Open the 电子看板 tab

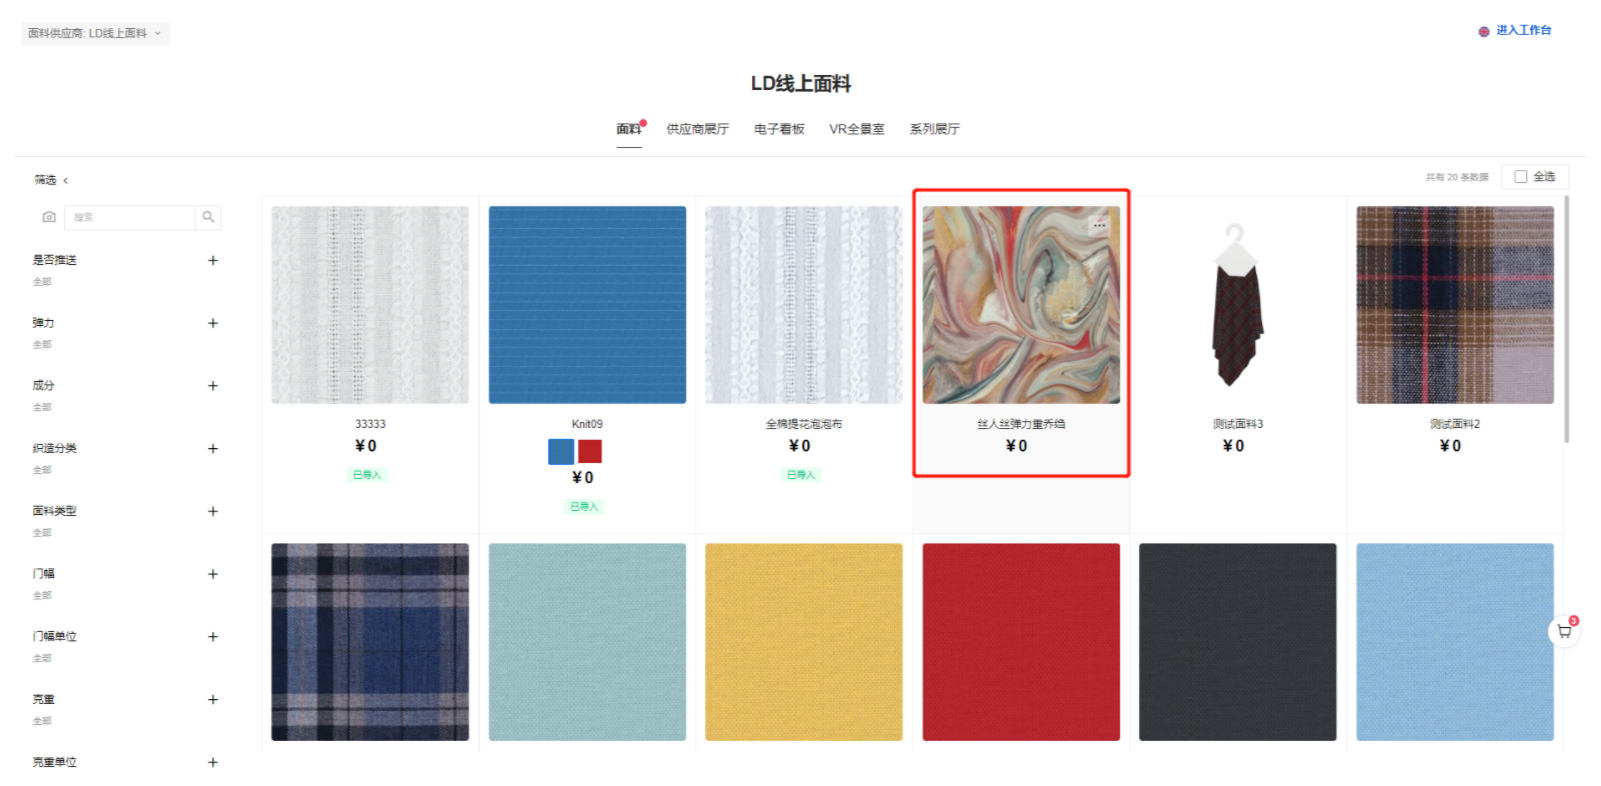click(x=779, y=129)
